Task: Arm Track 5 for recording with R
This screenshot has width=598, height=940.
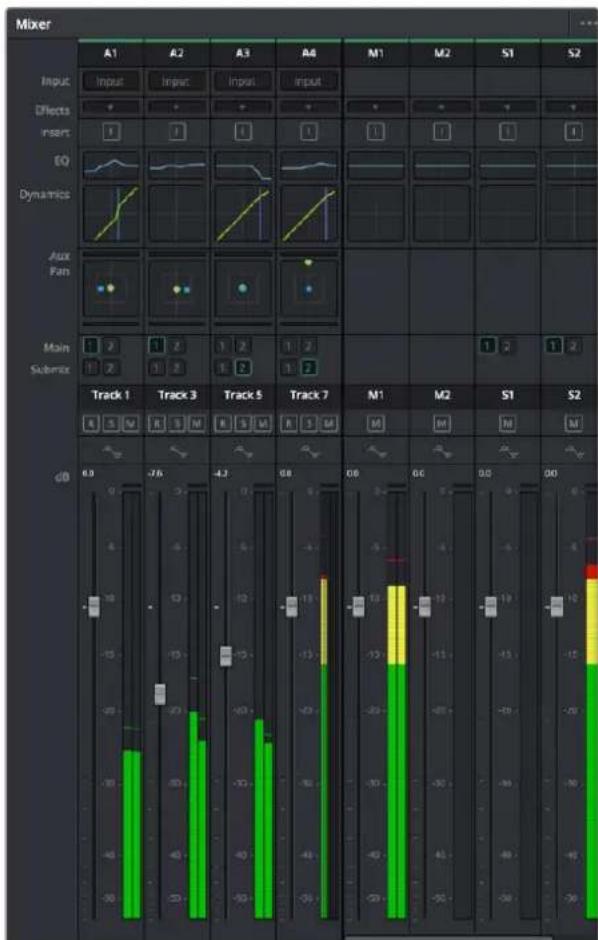Action: click(x=222, y=424)
